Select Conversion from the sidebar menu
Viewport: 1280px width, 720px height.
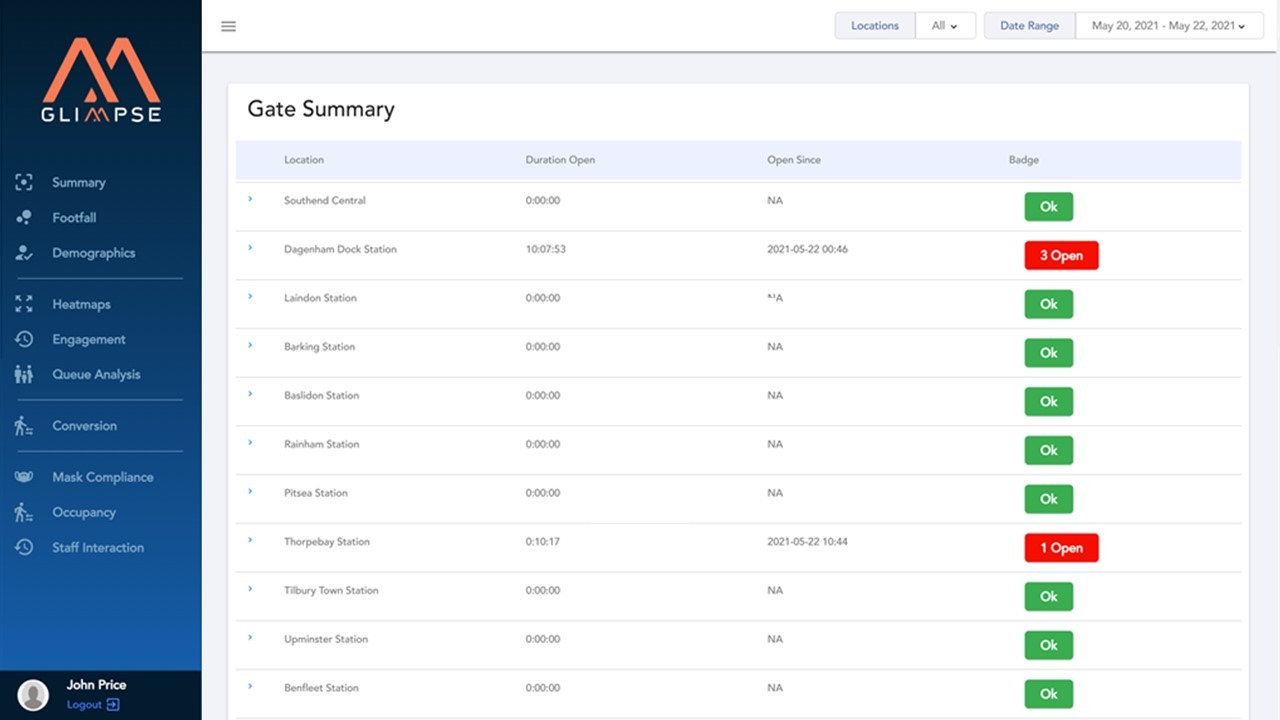point(82,425)
